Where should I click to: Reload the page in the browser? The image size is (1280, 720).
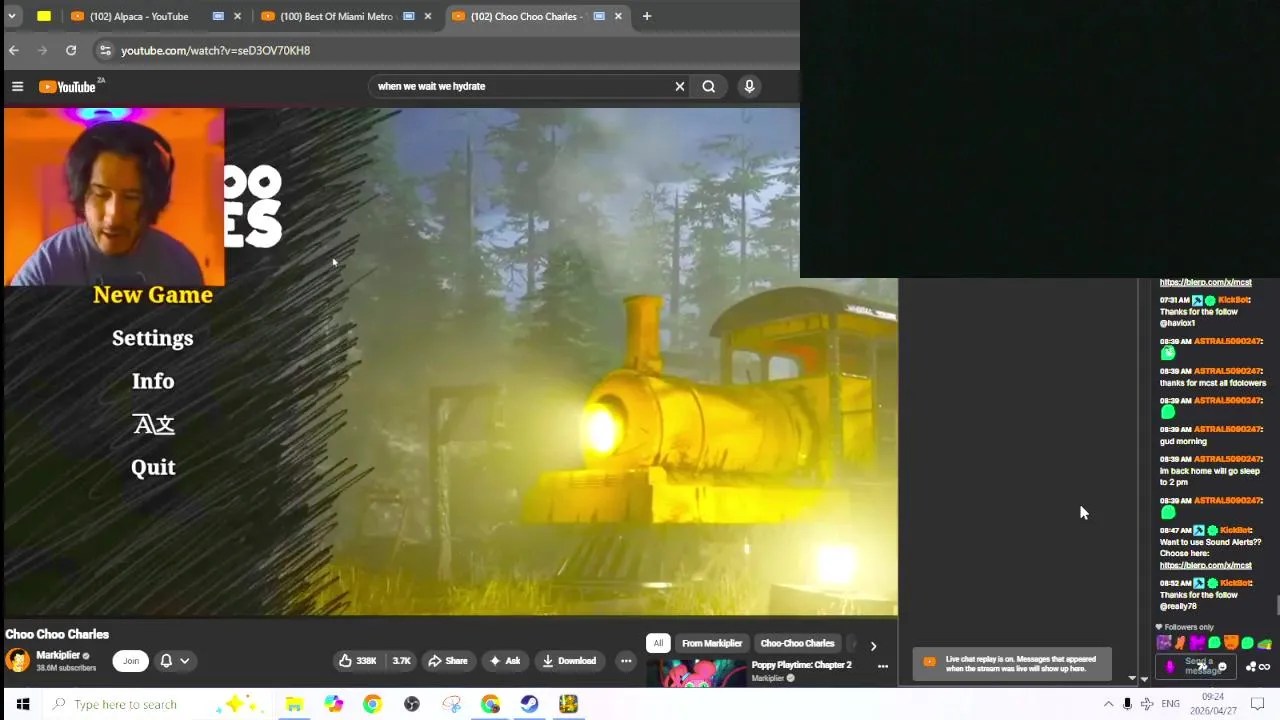(x=71, y=50)
